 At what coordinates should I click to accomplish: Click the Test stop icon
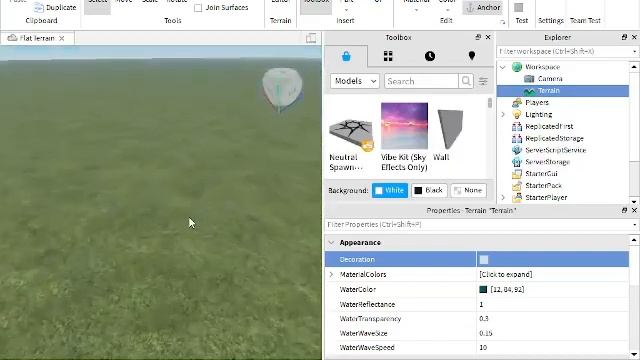click(x=518, y=8)
